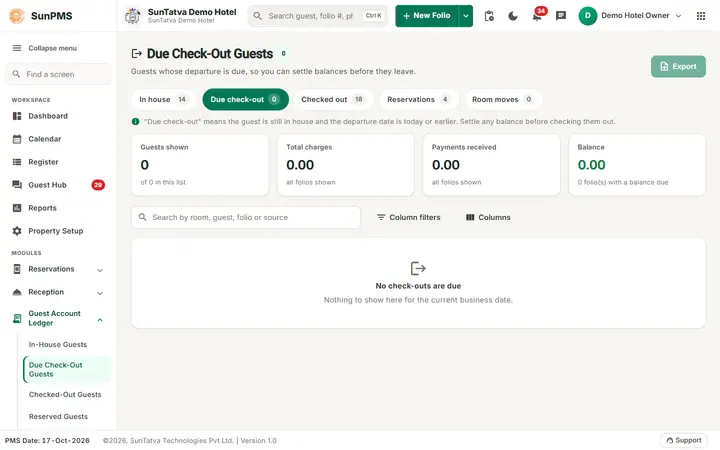This screenshot has width=720, height=450.
Task: Click the Export button
Action: coord(678,67)
